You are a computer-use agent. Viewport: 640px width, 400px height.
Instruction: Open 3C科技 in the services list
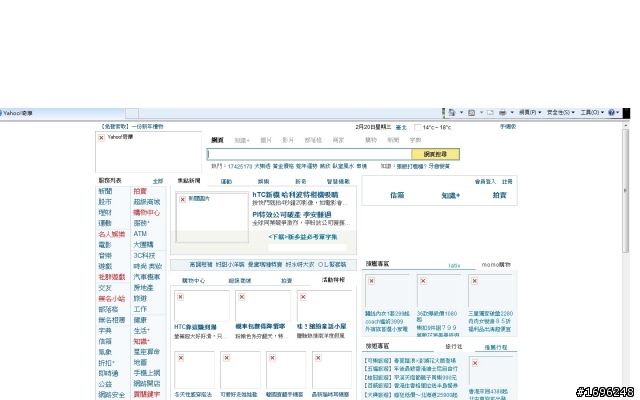point(144,255)
